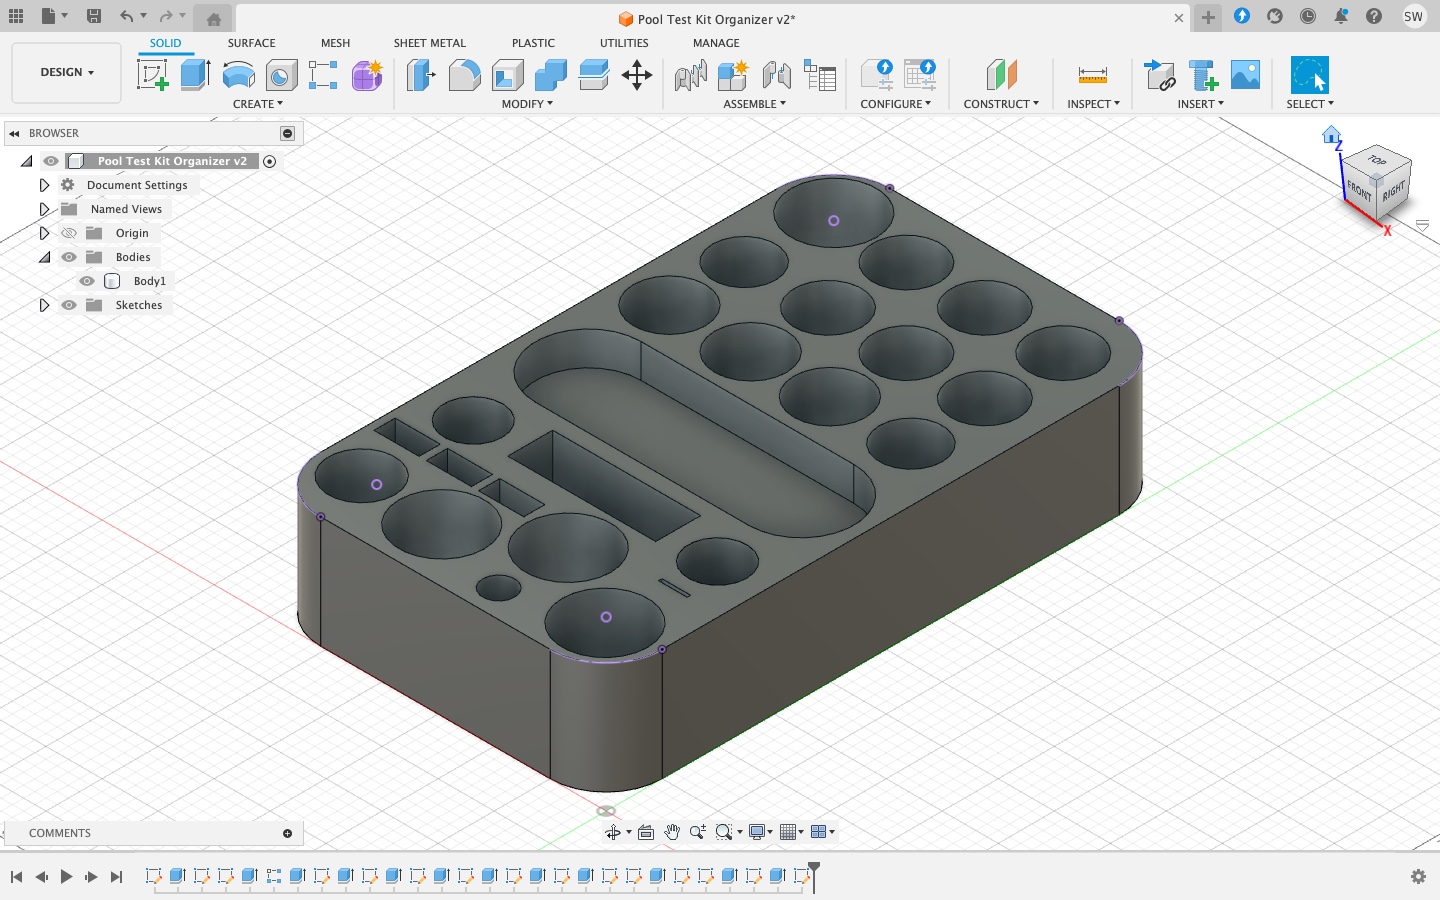Toggle visibility of the Bodies folder
1440x900 pixels.
pos(69,257)
